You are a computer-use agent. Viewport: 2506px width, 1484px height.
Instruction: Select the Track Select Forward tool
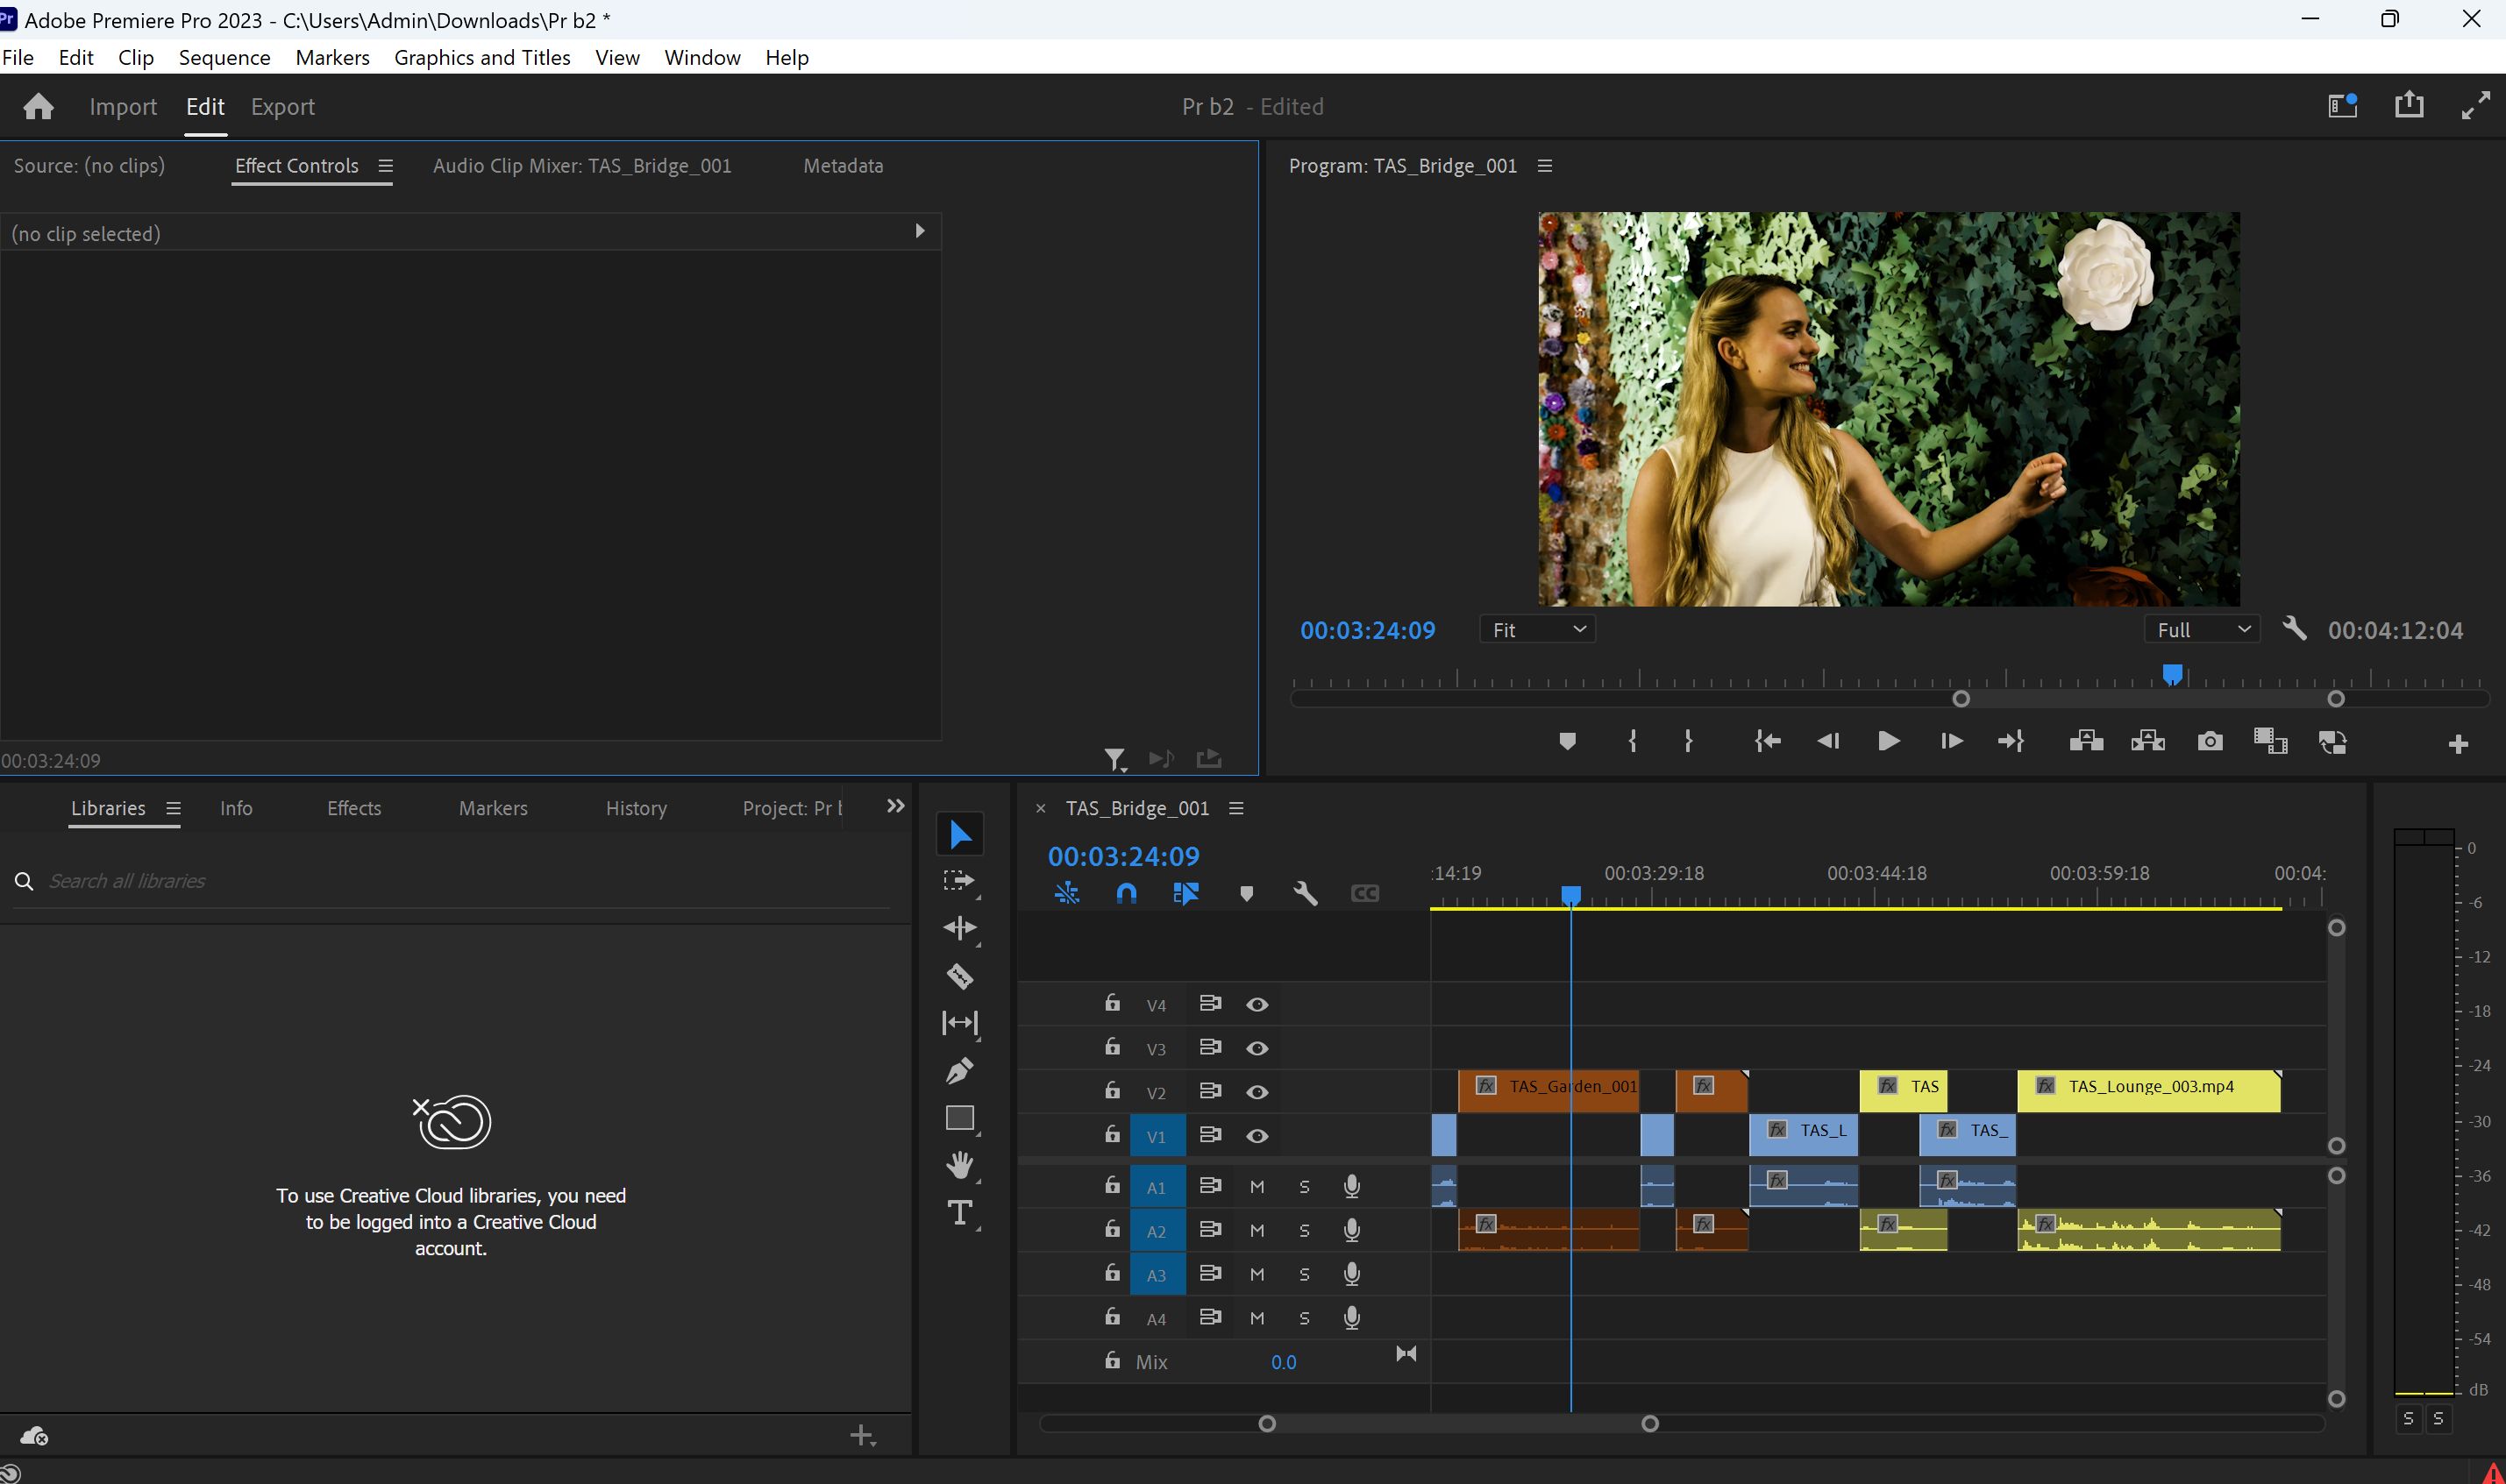[959, 881]
